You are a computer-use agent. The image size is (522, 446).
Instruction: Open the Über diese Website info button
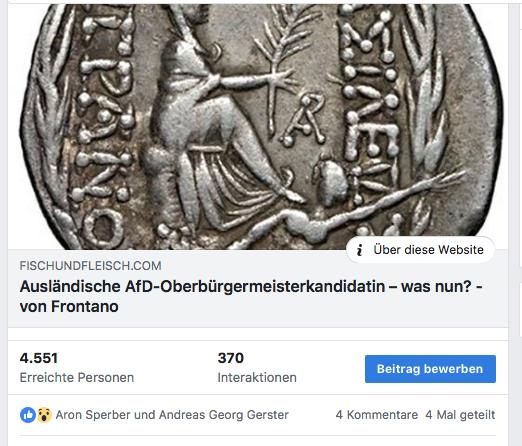pos(421,250)
